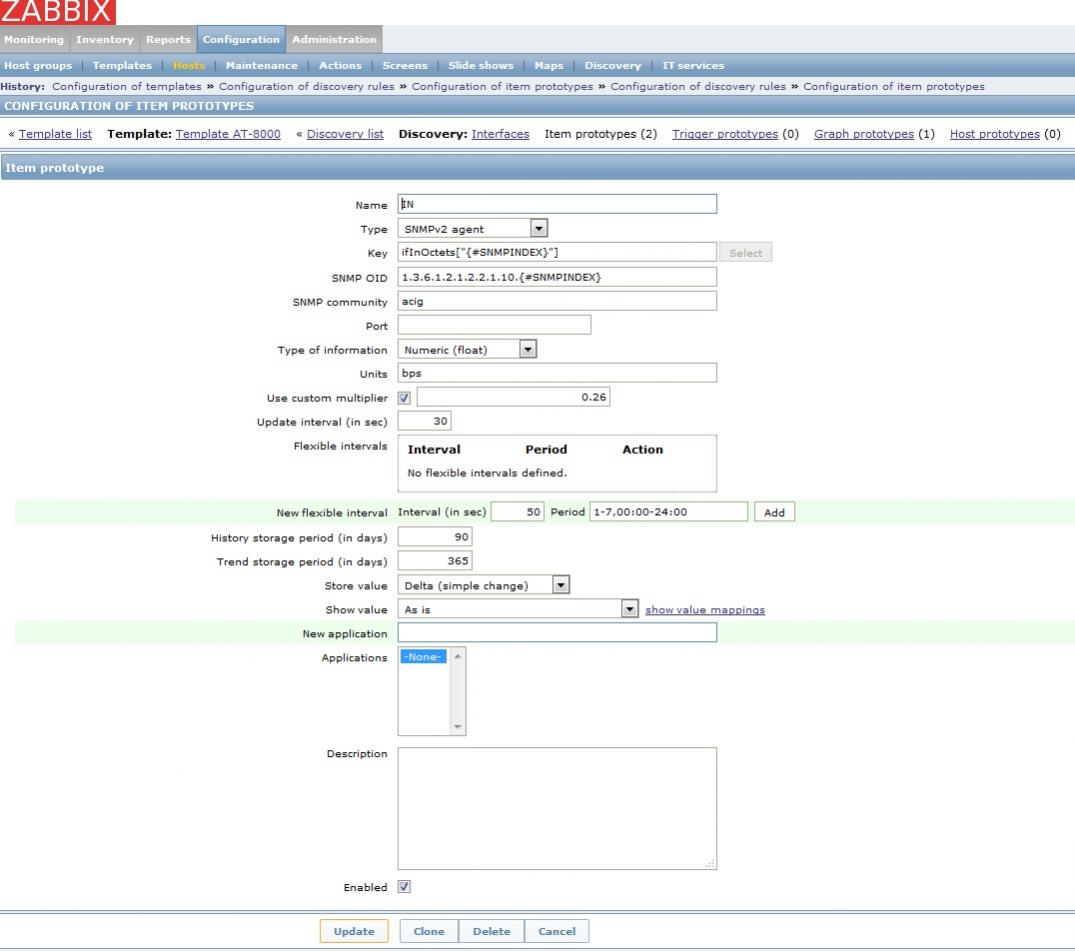Open the show value mappings link

point(705,610)
